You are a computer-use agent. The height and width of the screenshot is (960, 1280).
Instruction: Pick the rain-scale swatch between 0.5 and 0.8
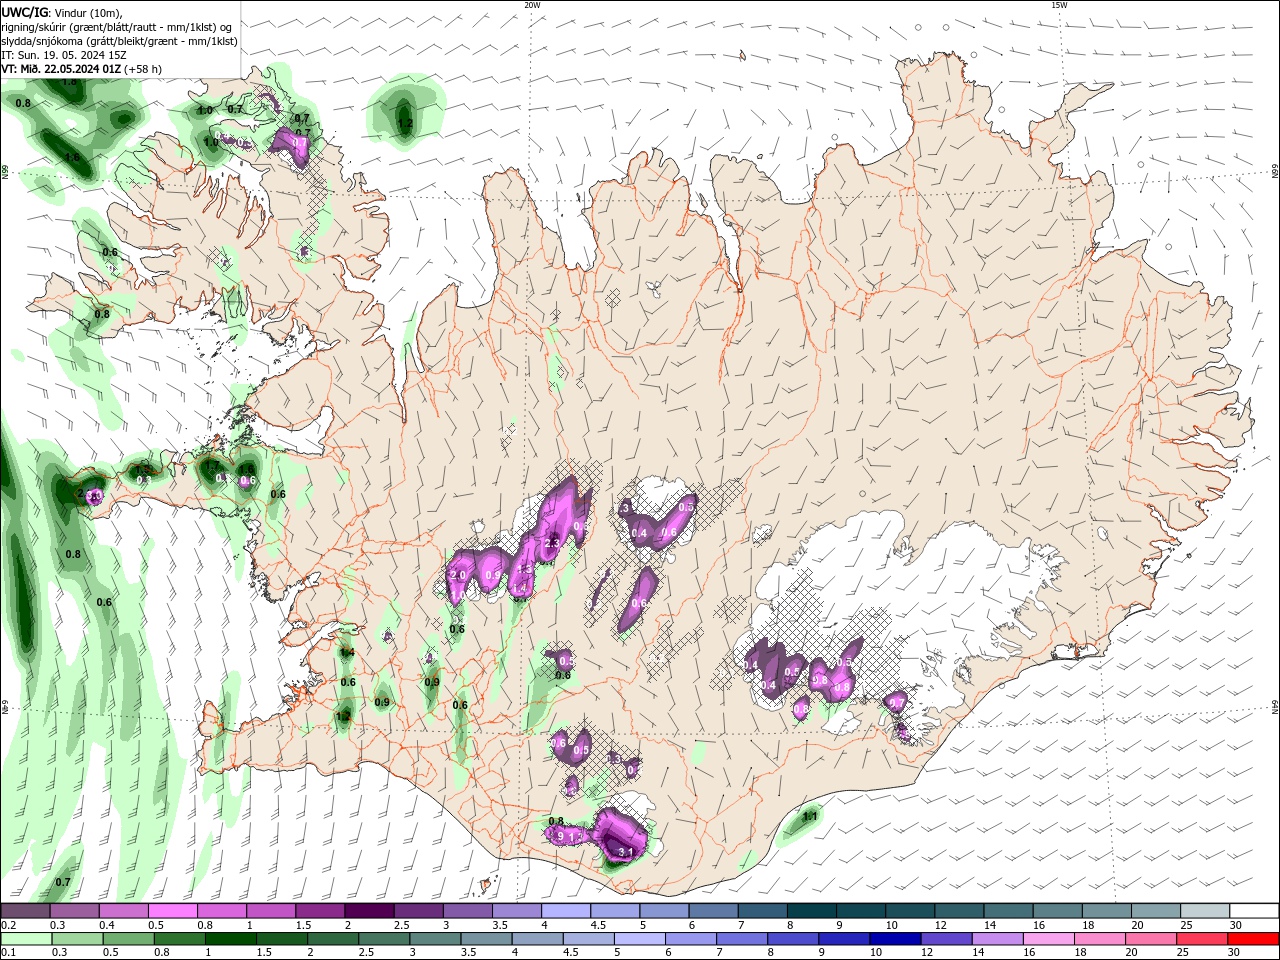click(x=129, y=939)
